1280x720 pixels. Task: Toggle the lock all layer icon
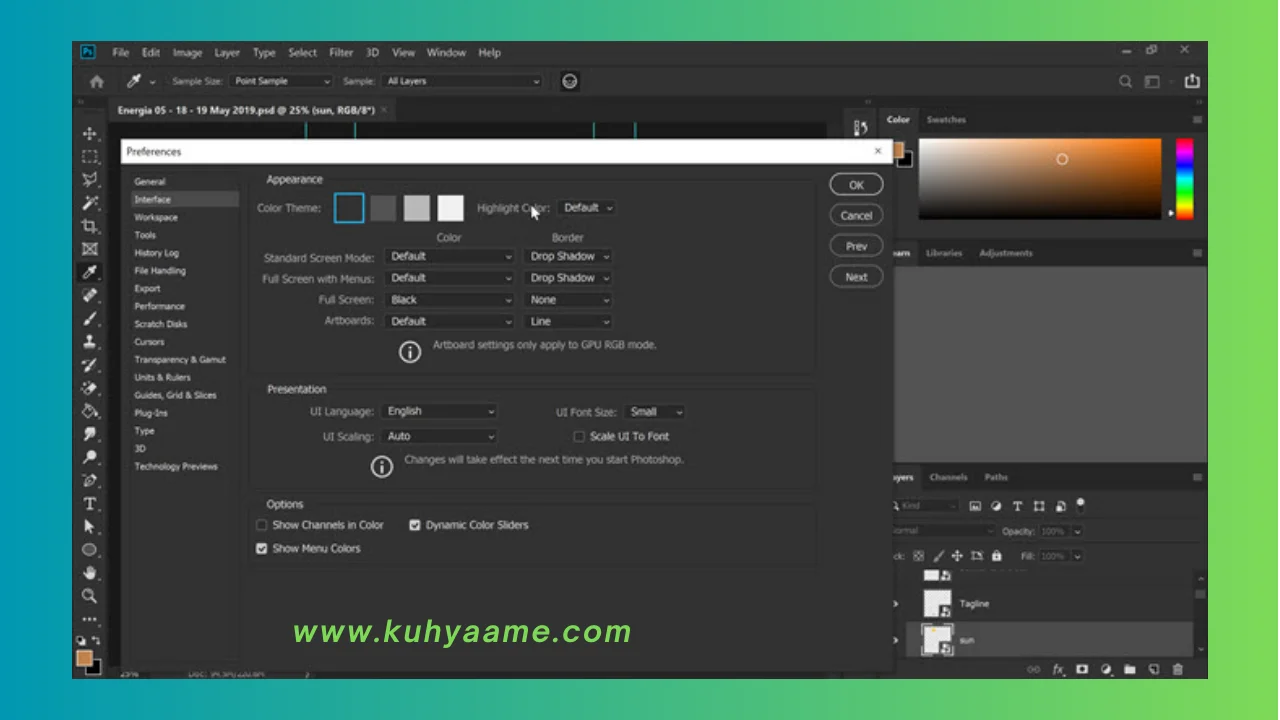(996, 556)
